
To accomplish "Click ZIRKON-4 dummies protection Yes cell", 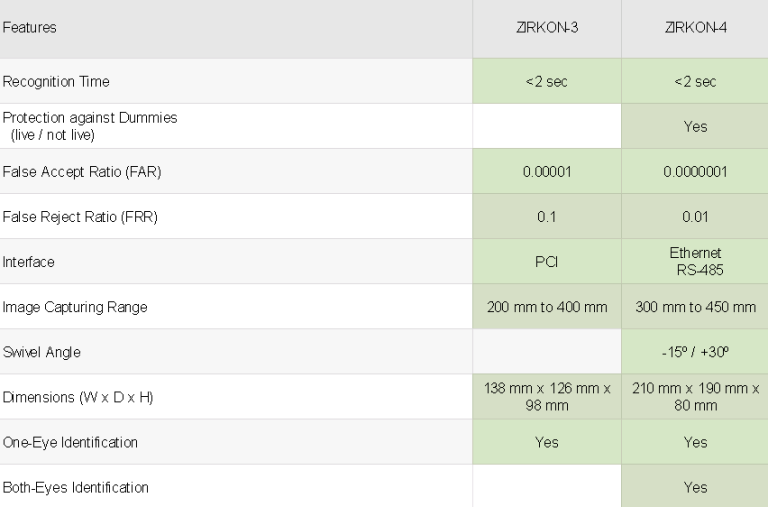I will (694, 127).
